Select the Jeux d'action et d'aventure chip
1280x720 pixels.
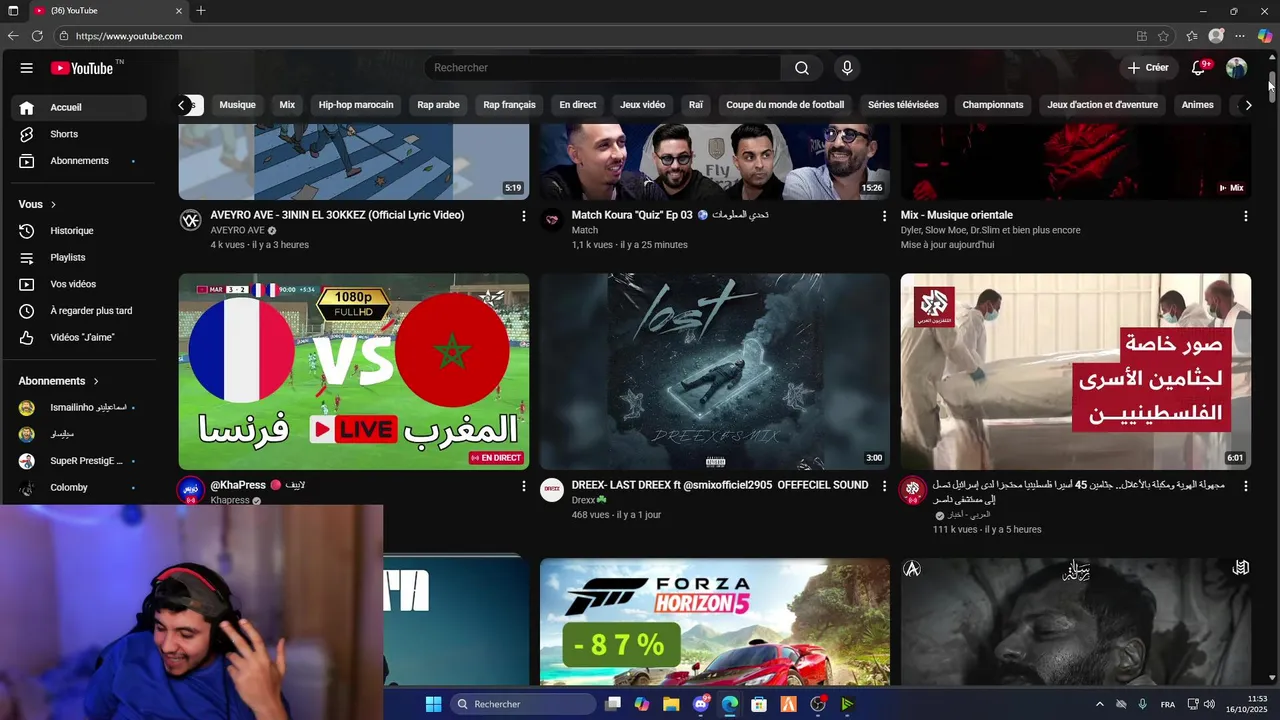(1102, 105)
